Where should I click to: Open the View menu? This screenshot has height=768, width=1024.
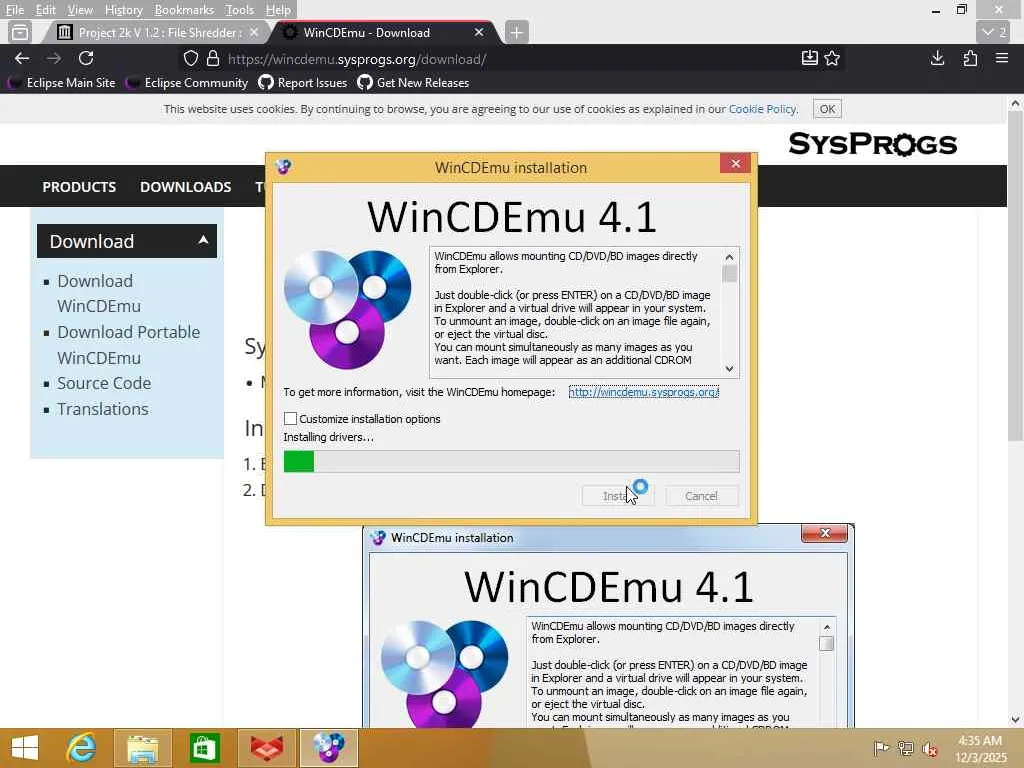click(80, 10)
